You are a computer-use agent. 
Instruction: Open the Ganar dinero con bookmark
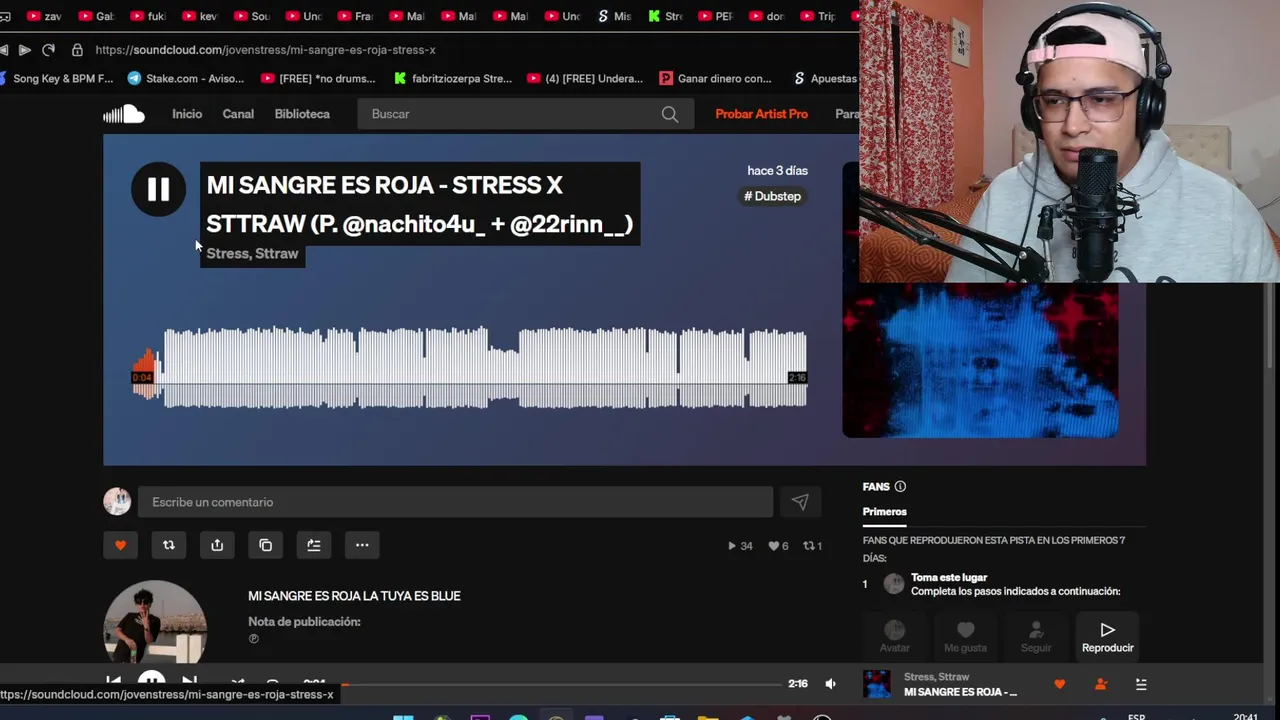pyautogui.click(x=716, y=78)
